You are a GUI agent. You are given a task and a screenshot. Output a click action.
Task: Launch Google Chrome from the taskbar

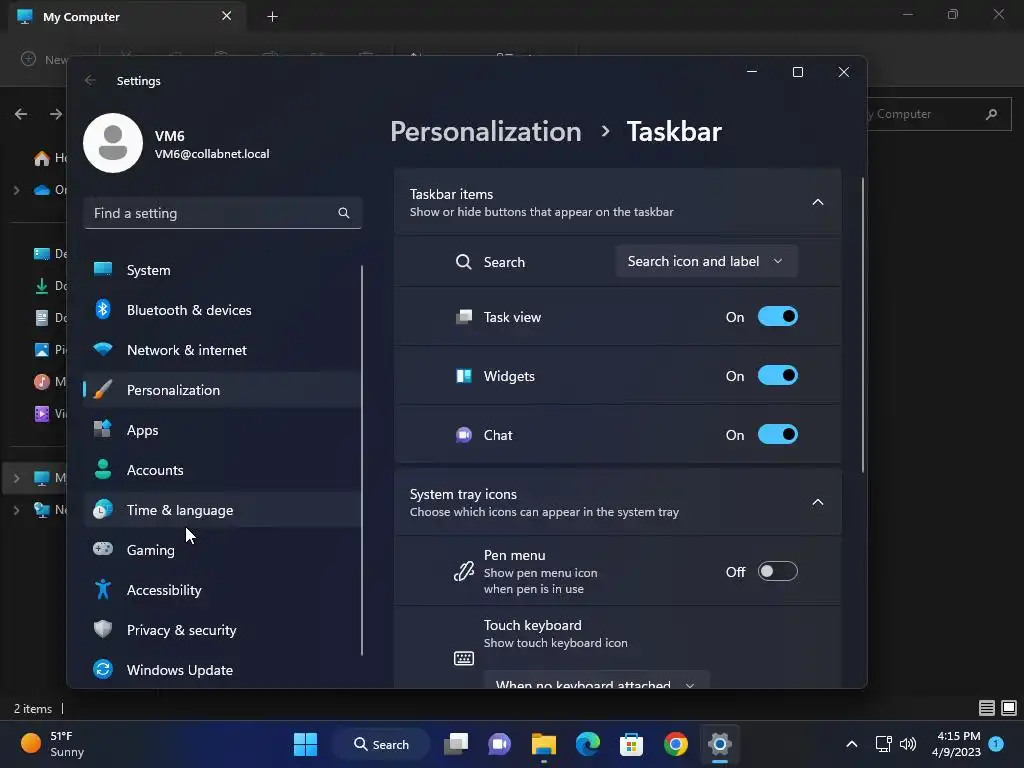(x=675, y=744)
